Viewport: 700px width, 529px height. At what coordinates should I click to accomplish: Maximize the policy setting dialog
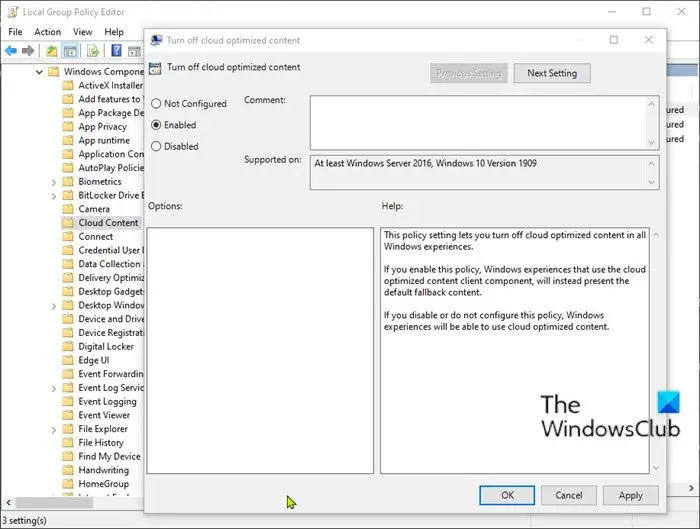tap(614, 40)
